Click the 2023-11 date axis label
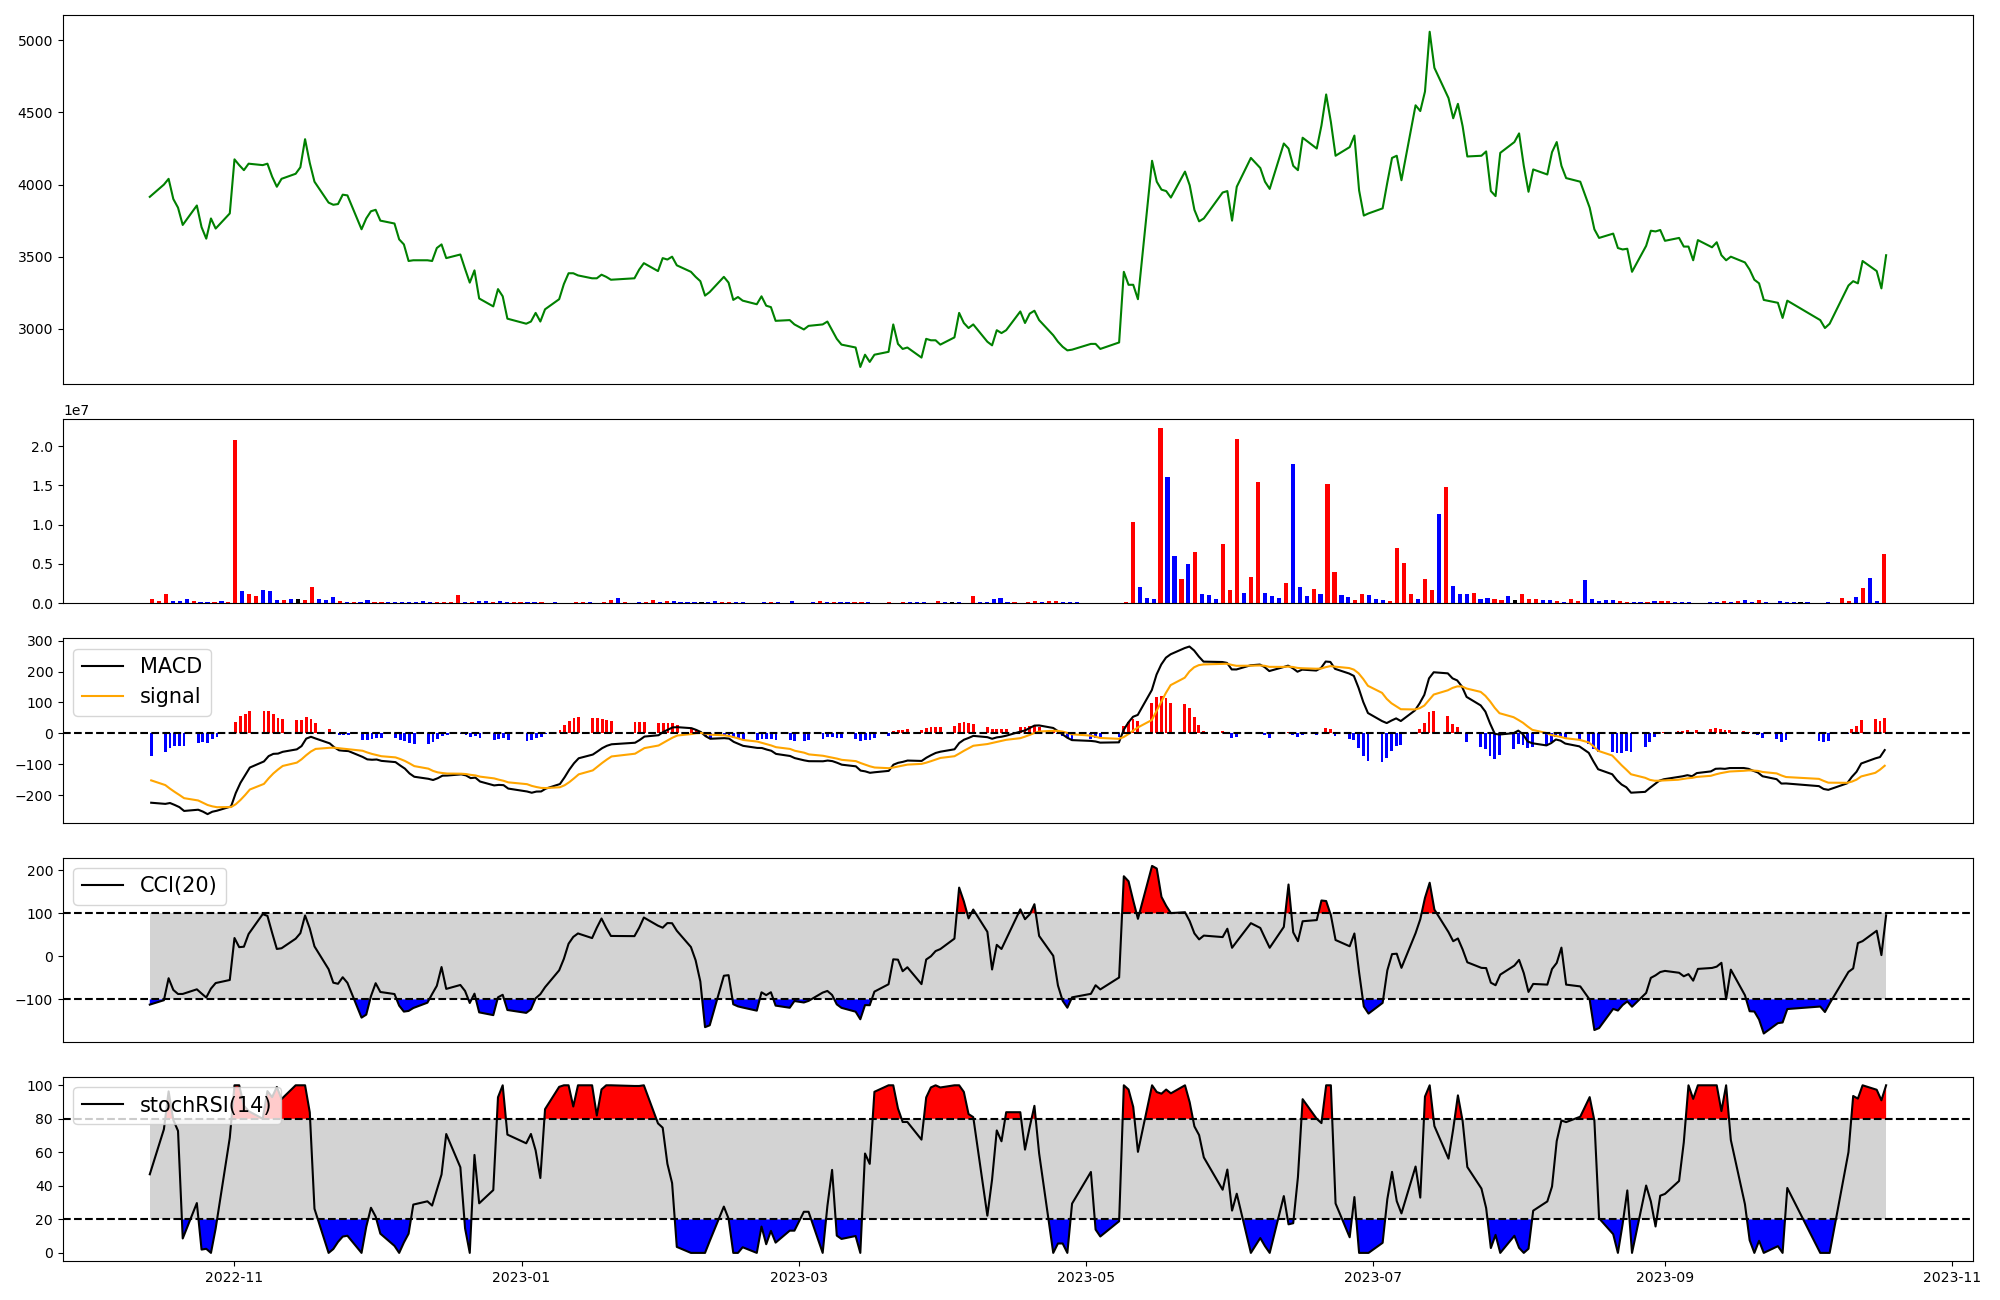This screenshot has width=2000, height=1300. (x=1952, y=1277)
